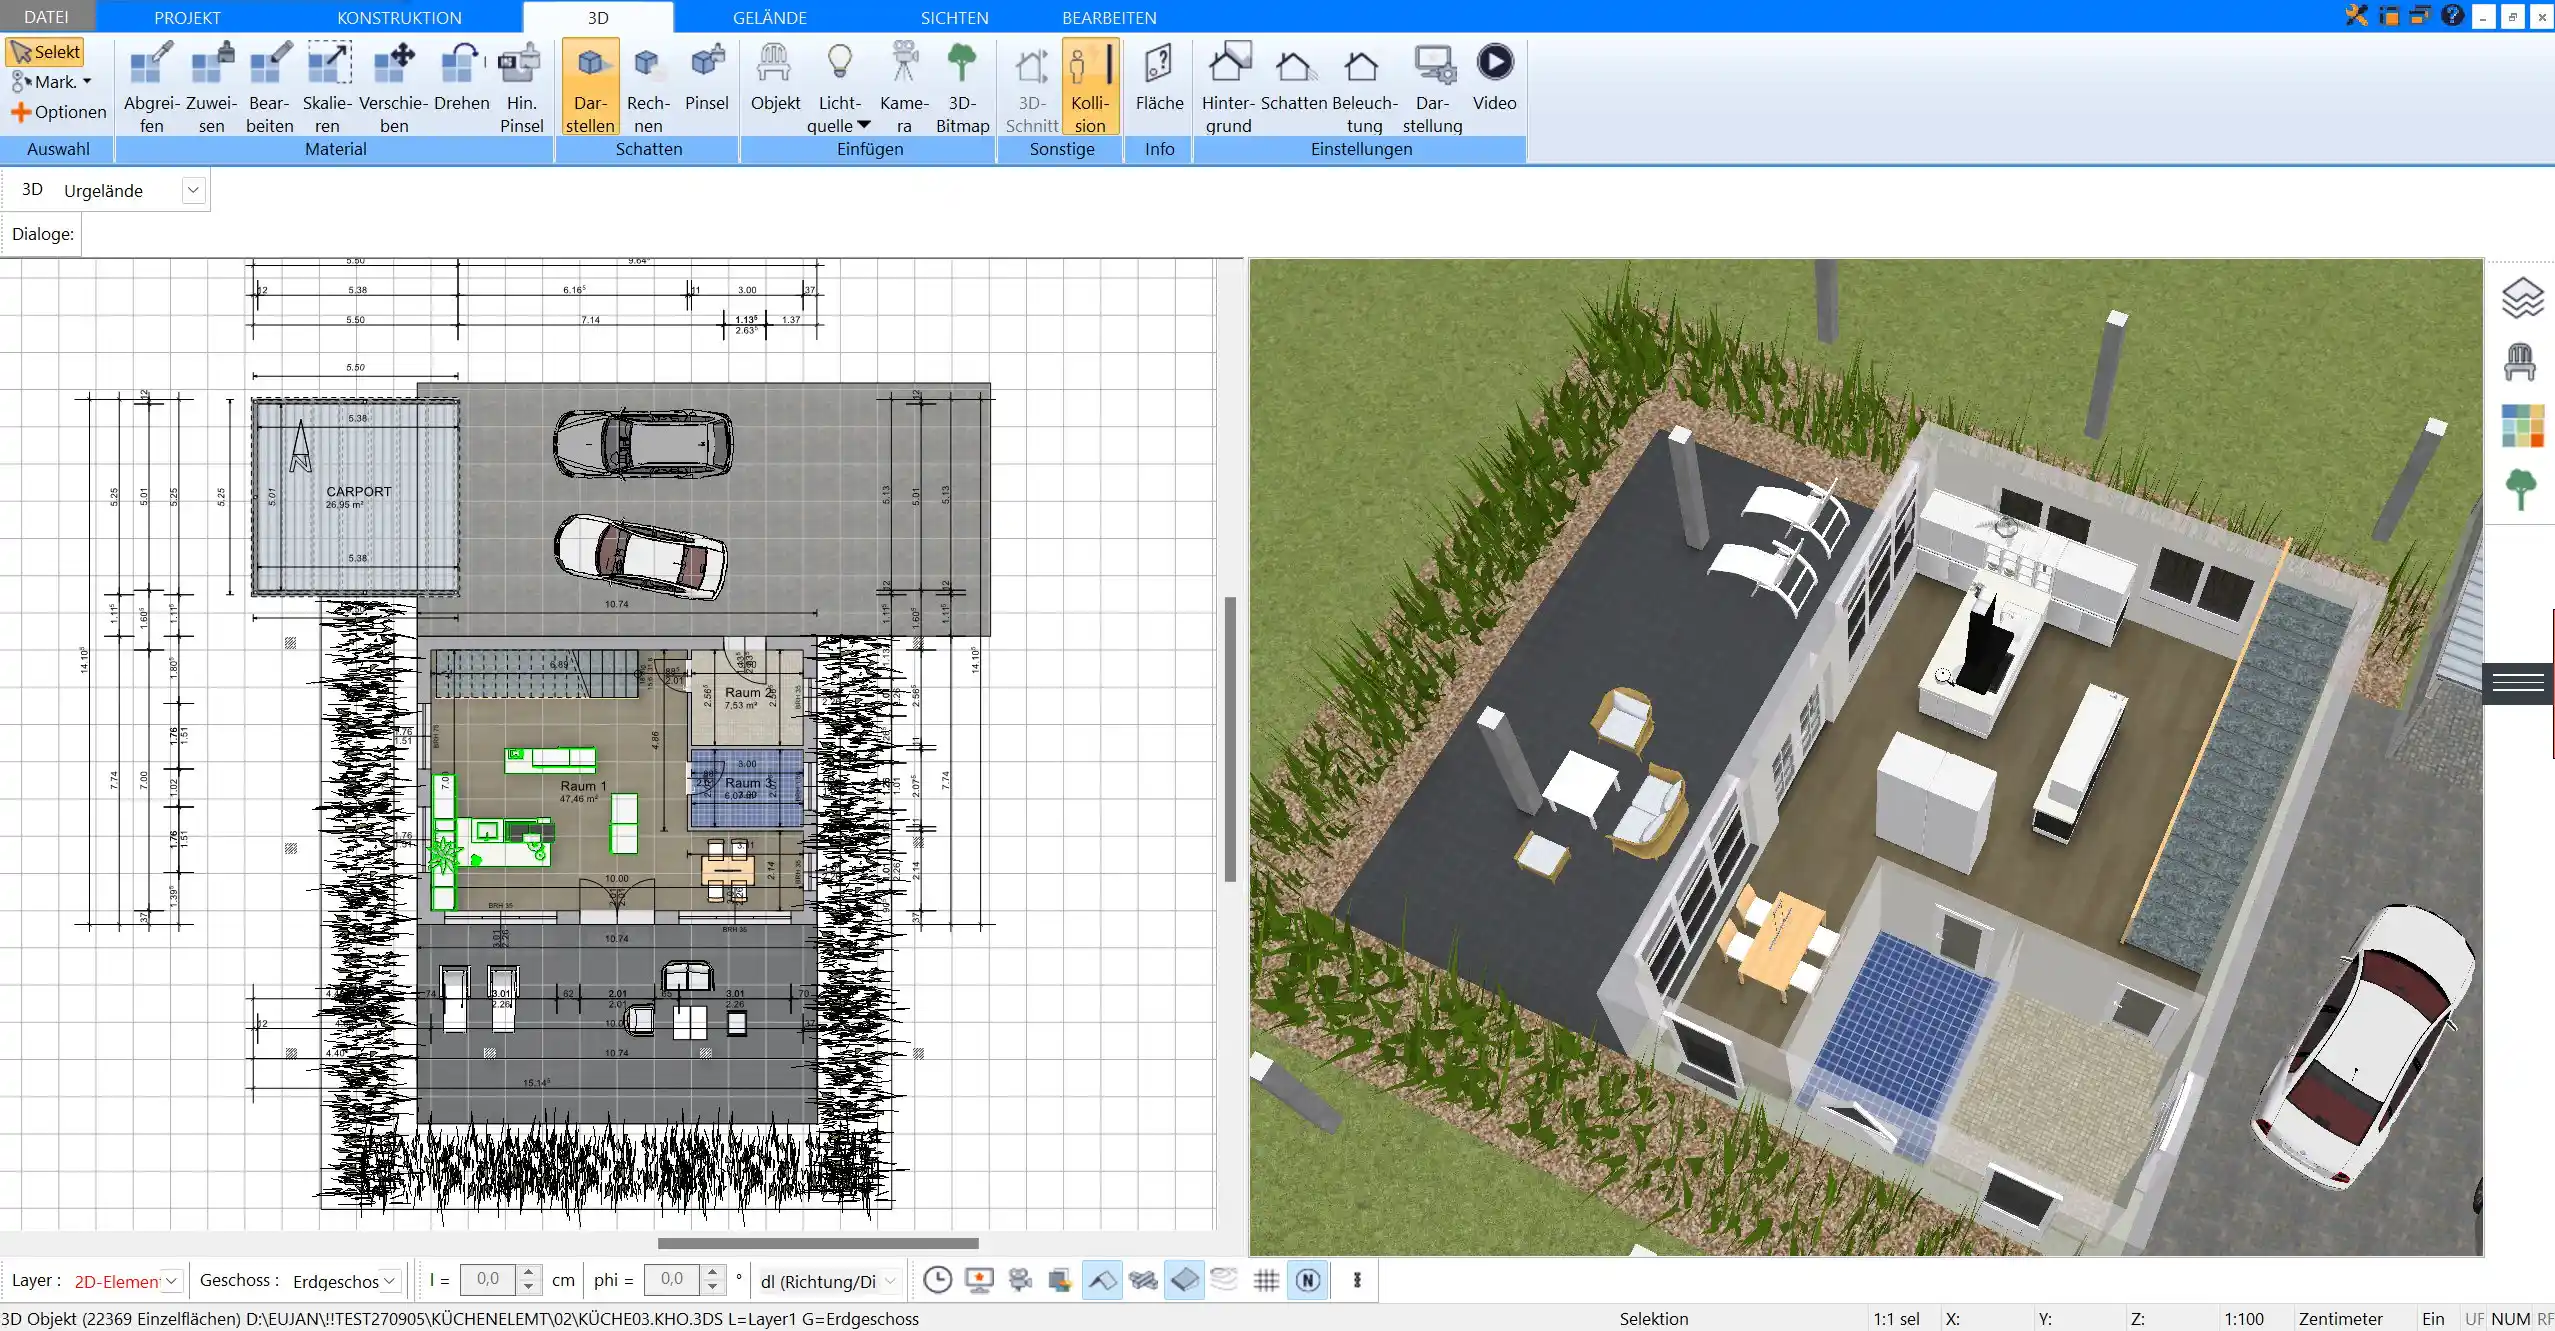The width and height of the screenshot is (2555, 1331).
Task: Select the Abgreifen material picker tool
Action: (152, 87)
